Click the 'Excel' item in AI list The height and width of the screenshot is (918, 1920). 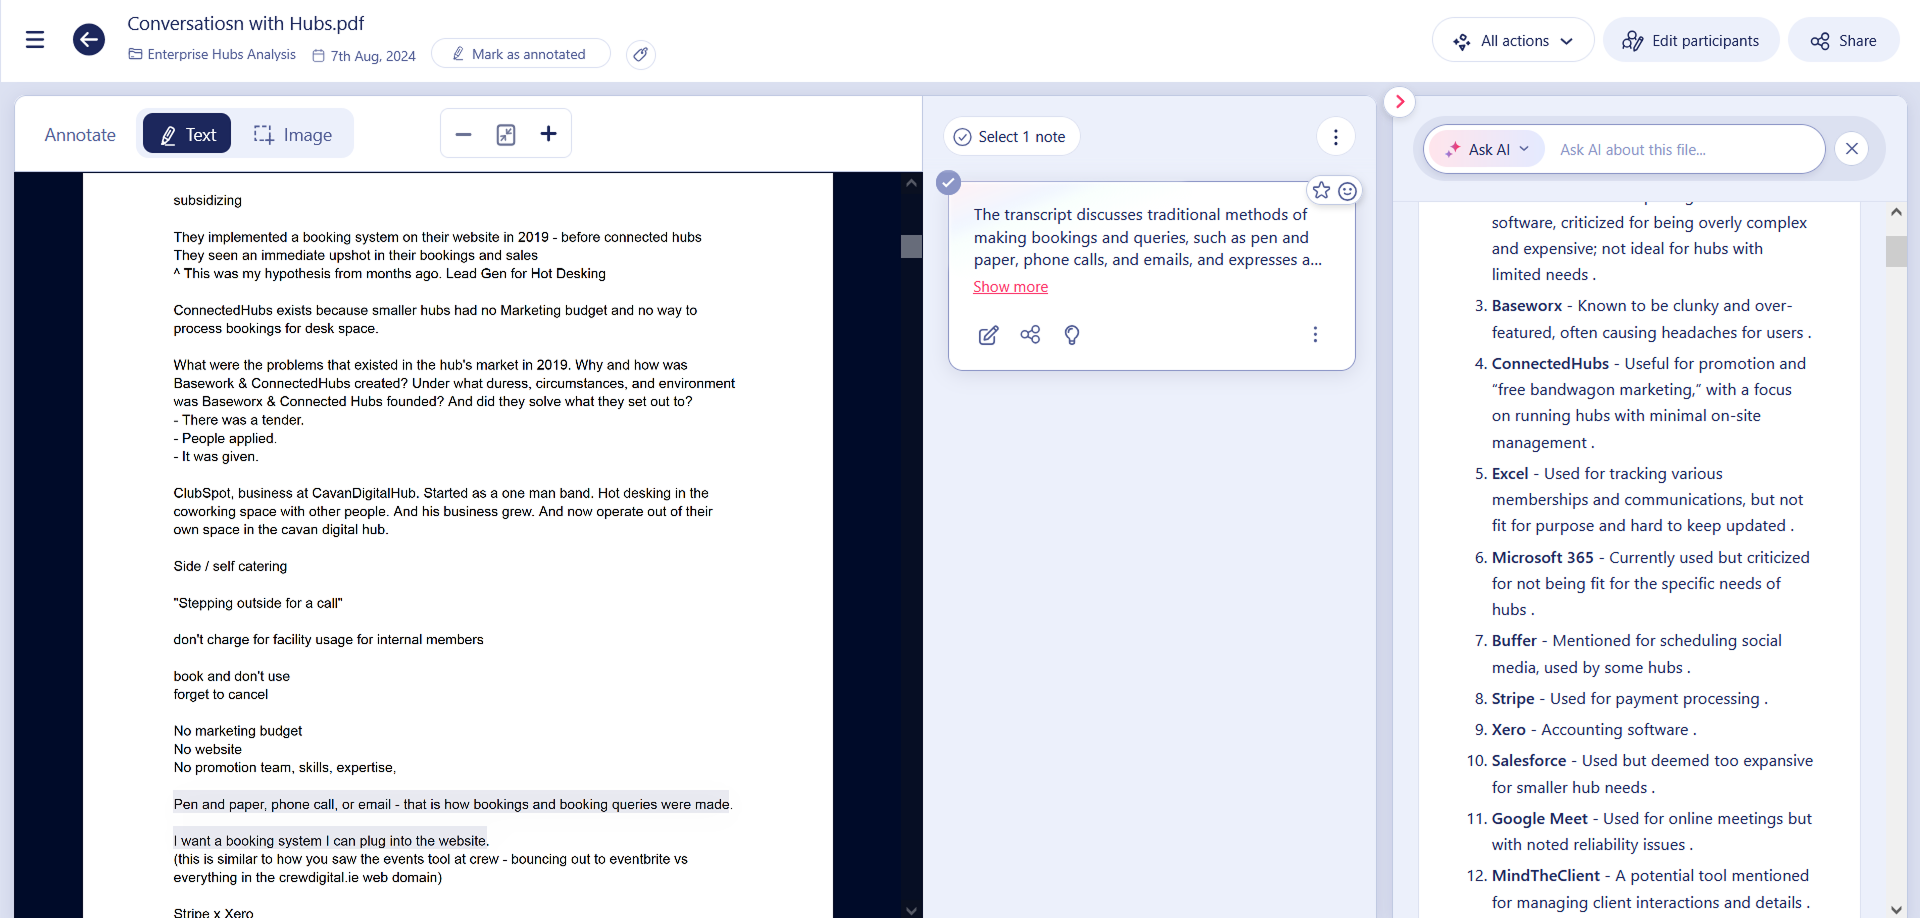tap(1510, 474)
